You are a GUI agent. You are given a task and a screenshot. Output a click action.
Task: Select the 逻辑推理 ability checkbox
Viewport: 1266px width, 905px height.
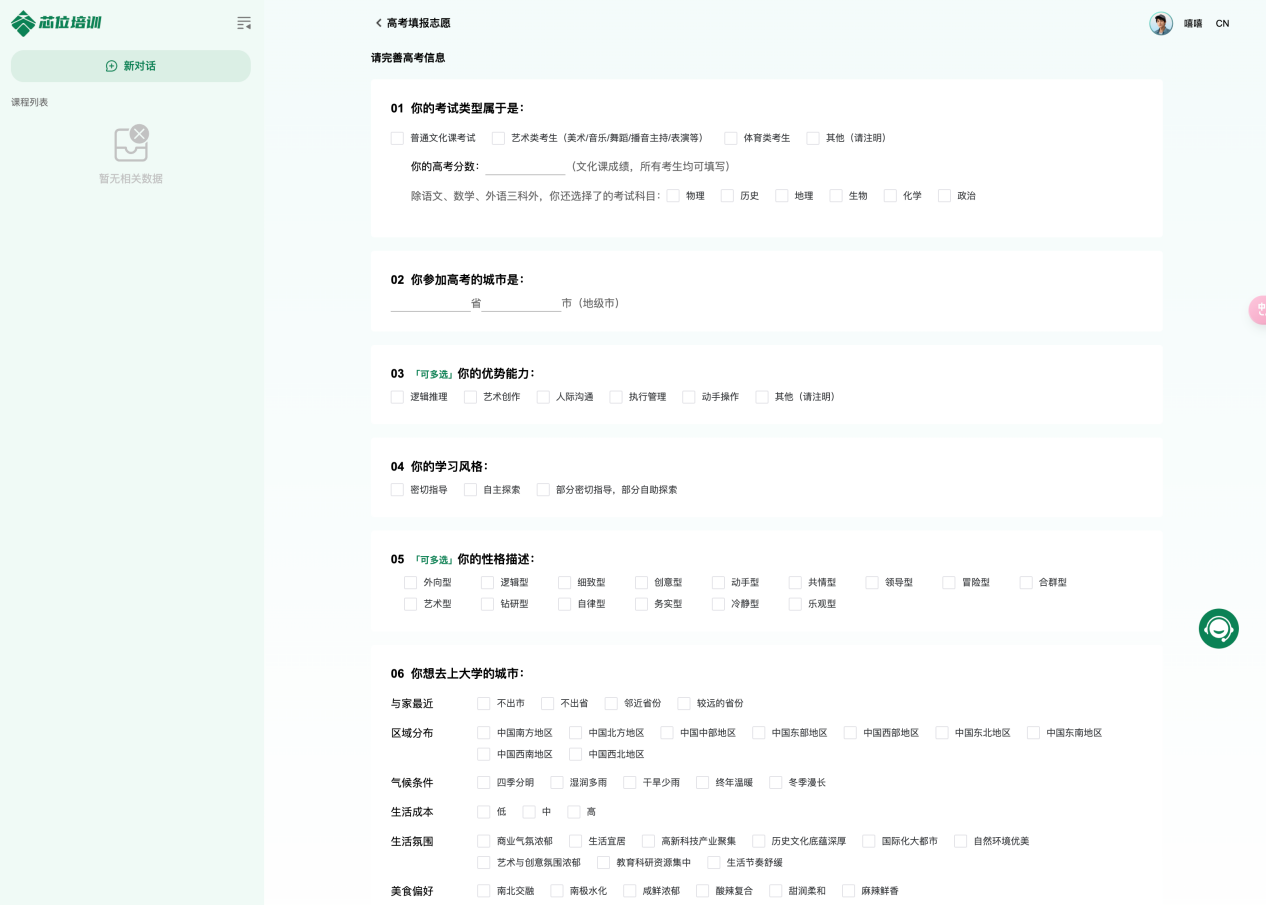click(397, 397)
